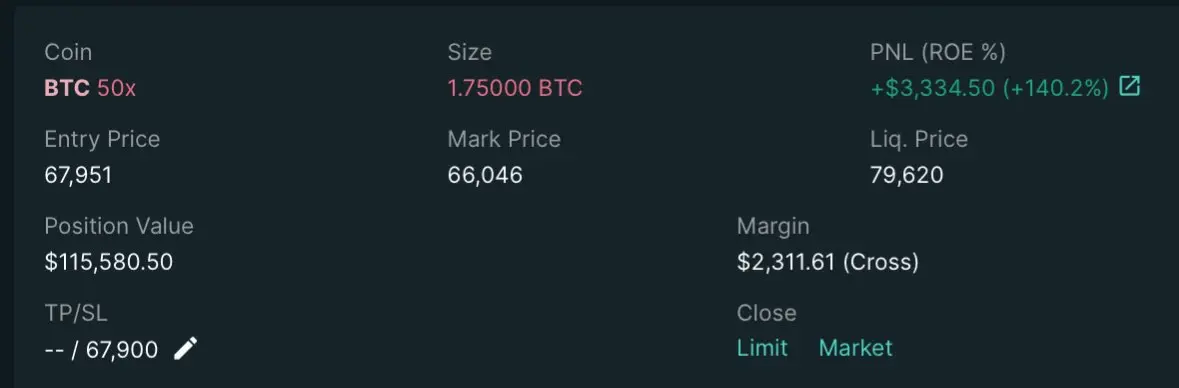Click the Liq. Price value 79,620
The height and width of the screenshot is (388, 1179).
pyautogui.click(x=907, y=175)
